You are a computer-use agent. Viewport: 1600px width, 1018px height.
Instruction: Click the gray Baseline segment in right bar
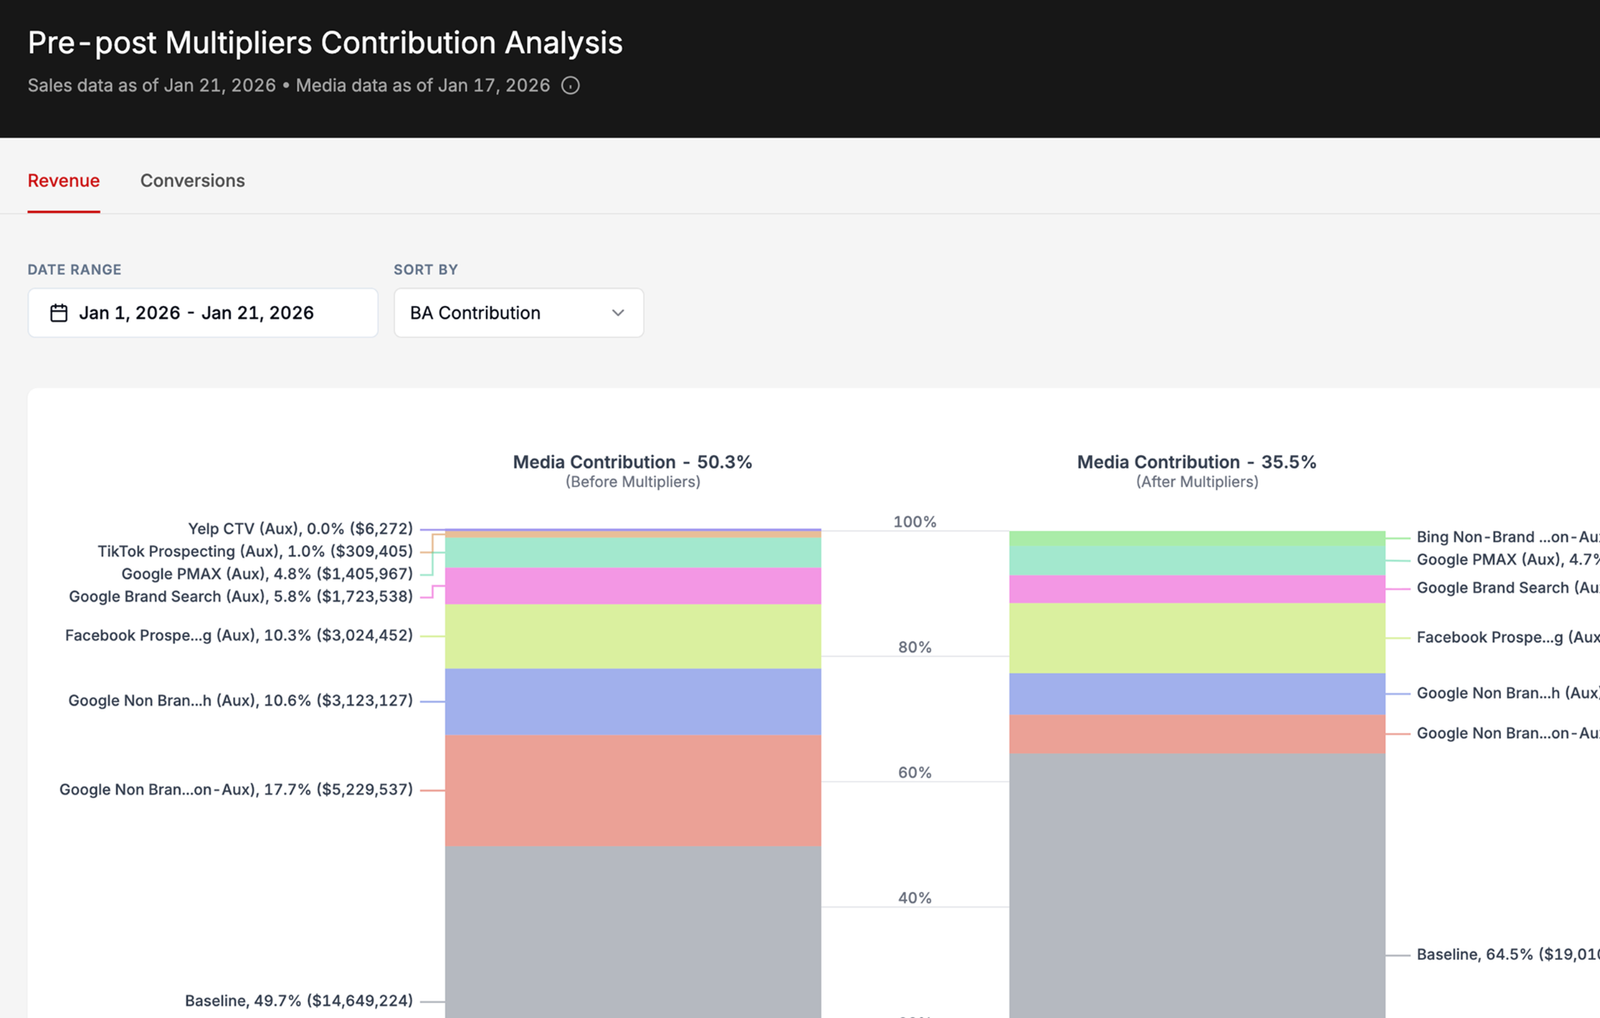tap(1197, 885)
